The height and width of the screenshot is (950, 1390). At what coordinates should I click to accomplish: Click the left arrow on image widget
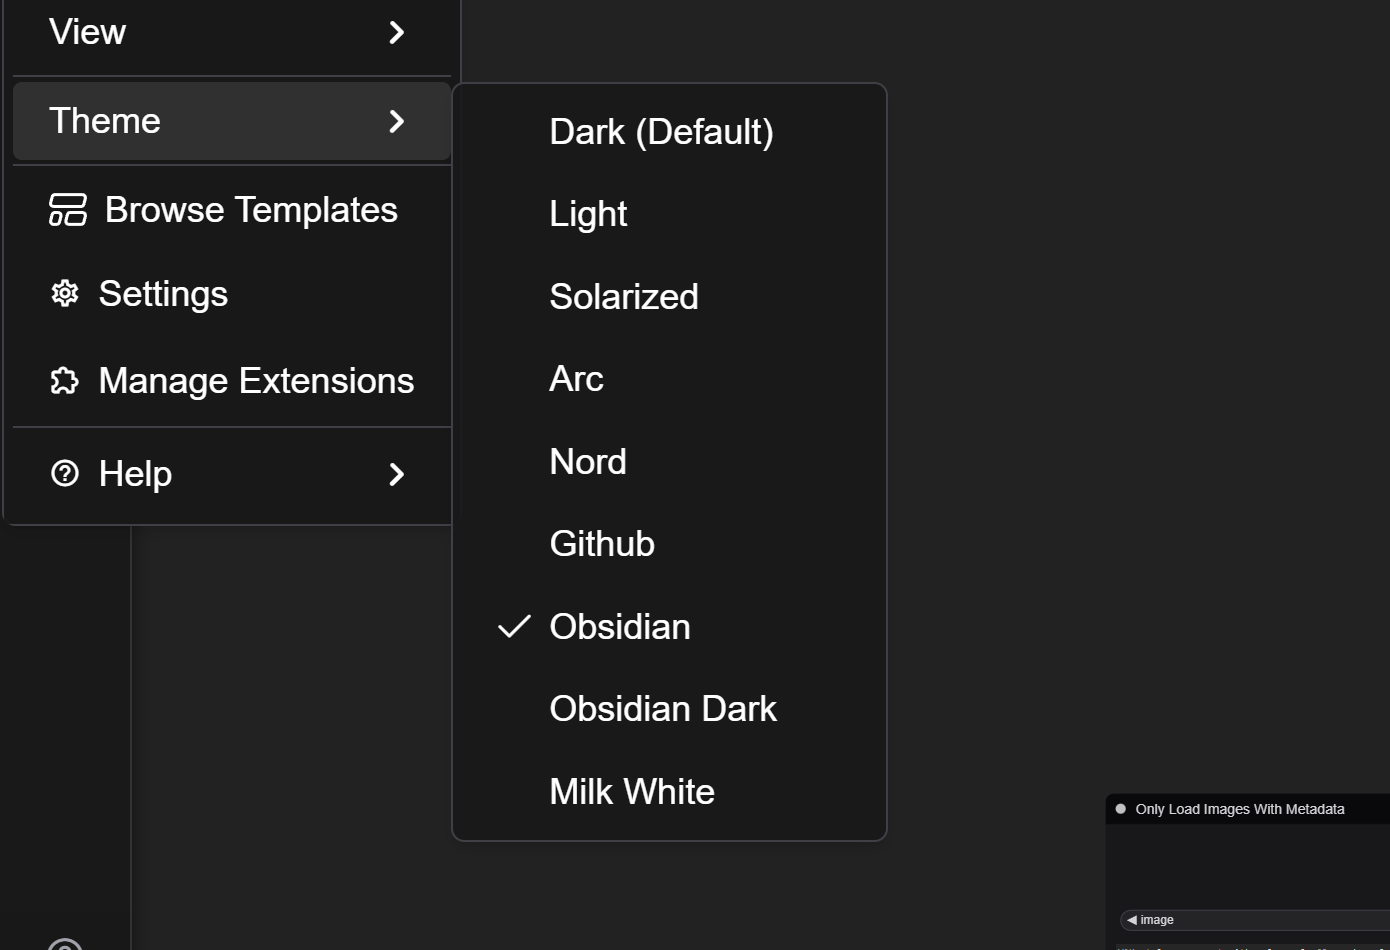[1132, 920]
